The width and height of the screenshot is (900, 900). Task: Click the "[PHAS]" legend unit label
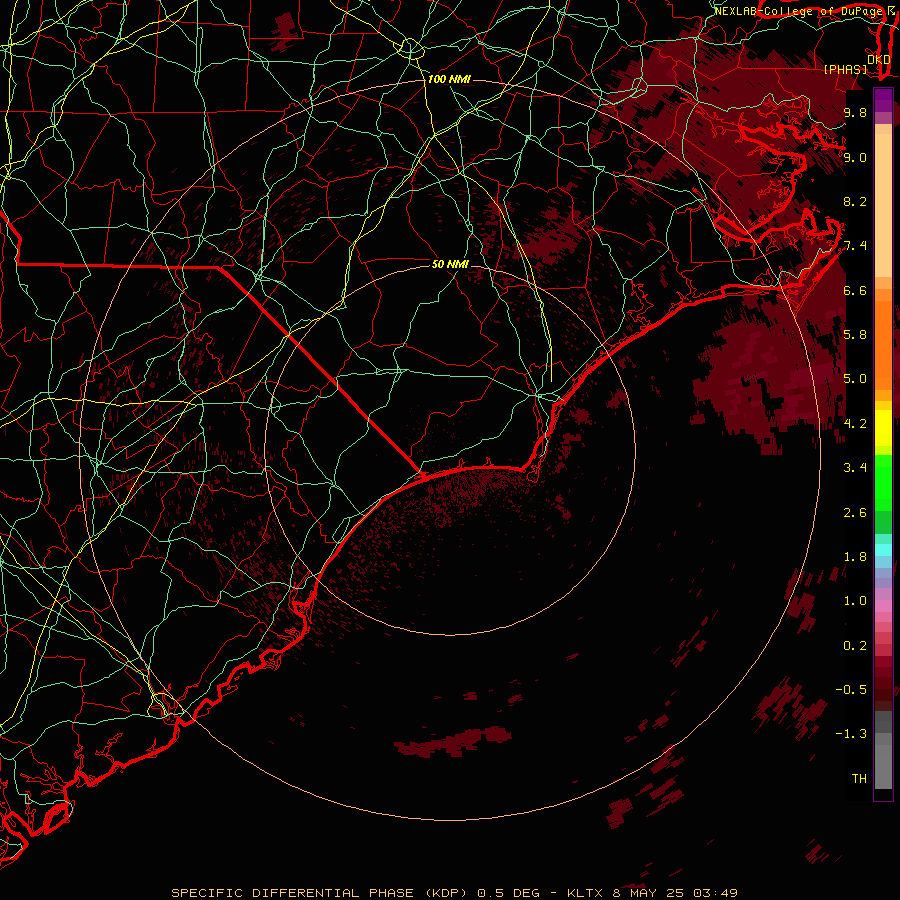tap(845, 69)
